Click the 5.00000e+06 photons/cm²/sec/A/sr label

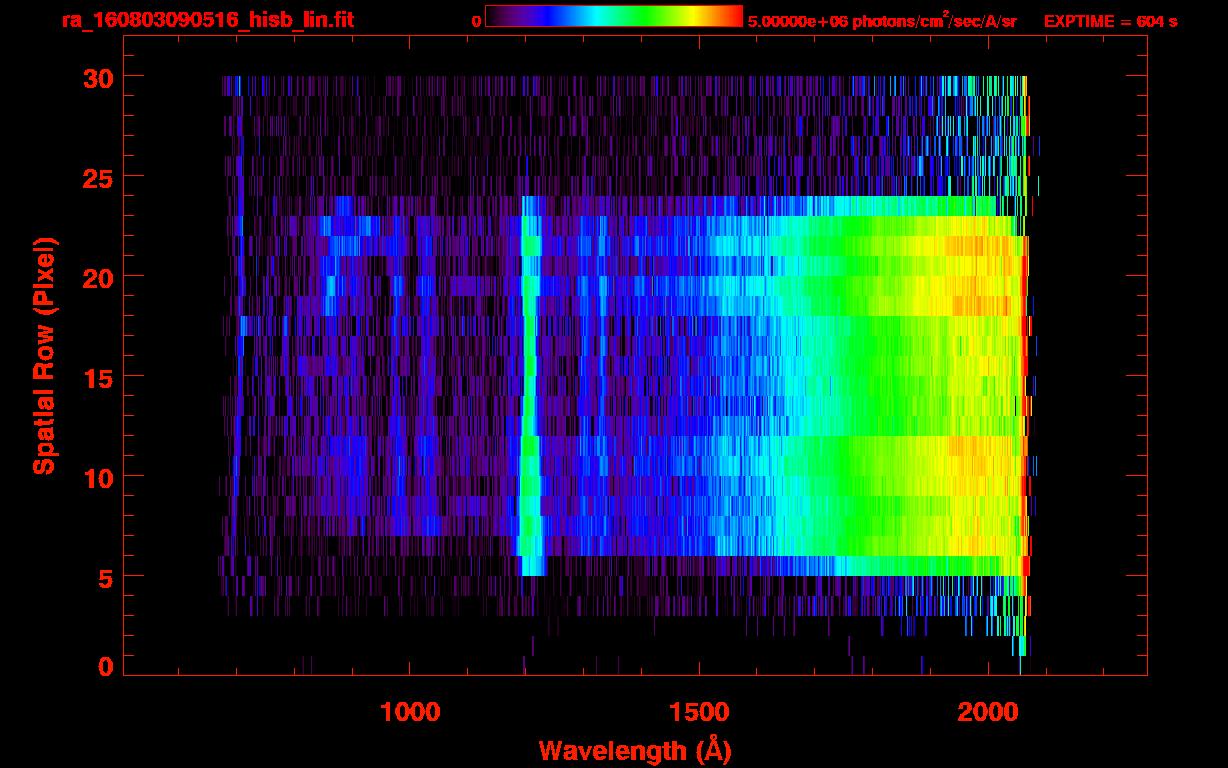click(x=881, y=20)
